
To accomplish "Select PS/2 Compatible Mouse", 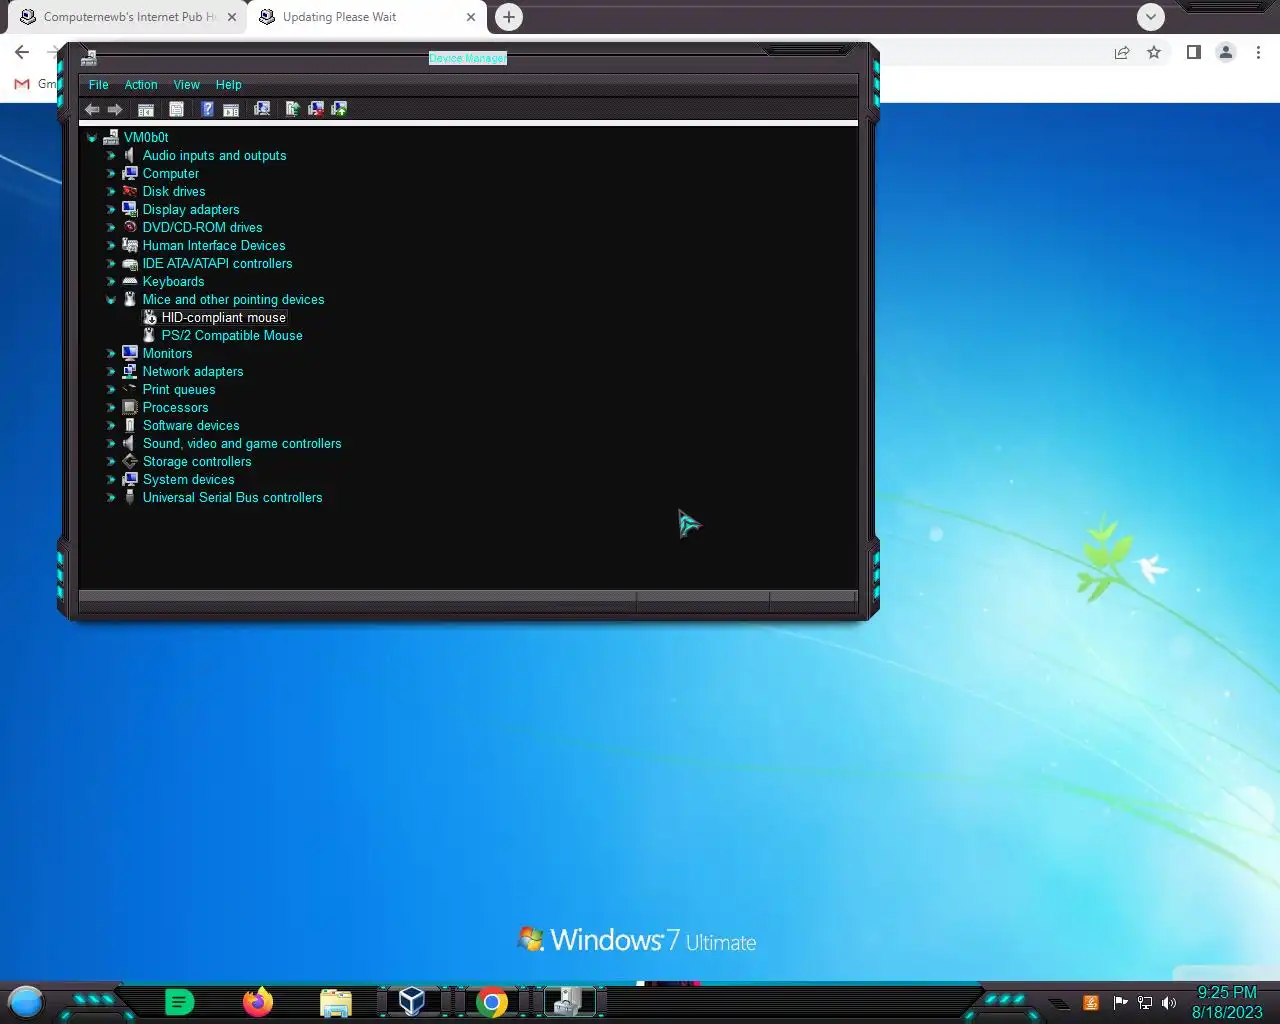I will (x=232, y=336).
